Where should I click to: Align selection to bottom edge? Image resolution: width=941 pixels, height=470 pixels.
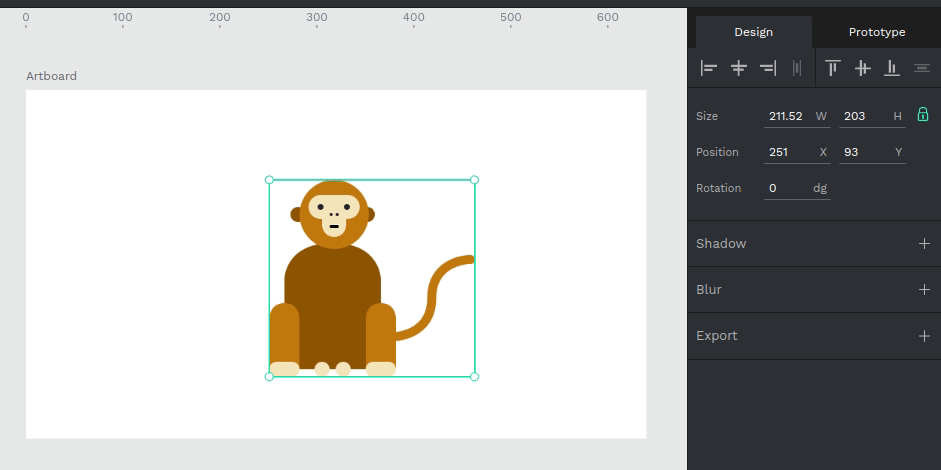pos(892,68)
